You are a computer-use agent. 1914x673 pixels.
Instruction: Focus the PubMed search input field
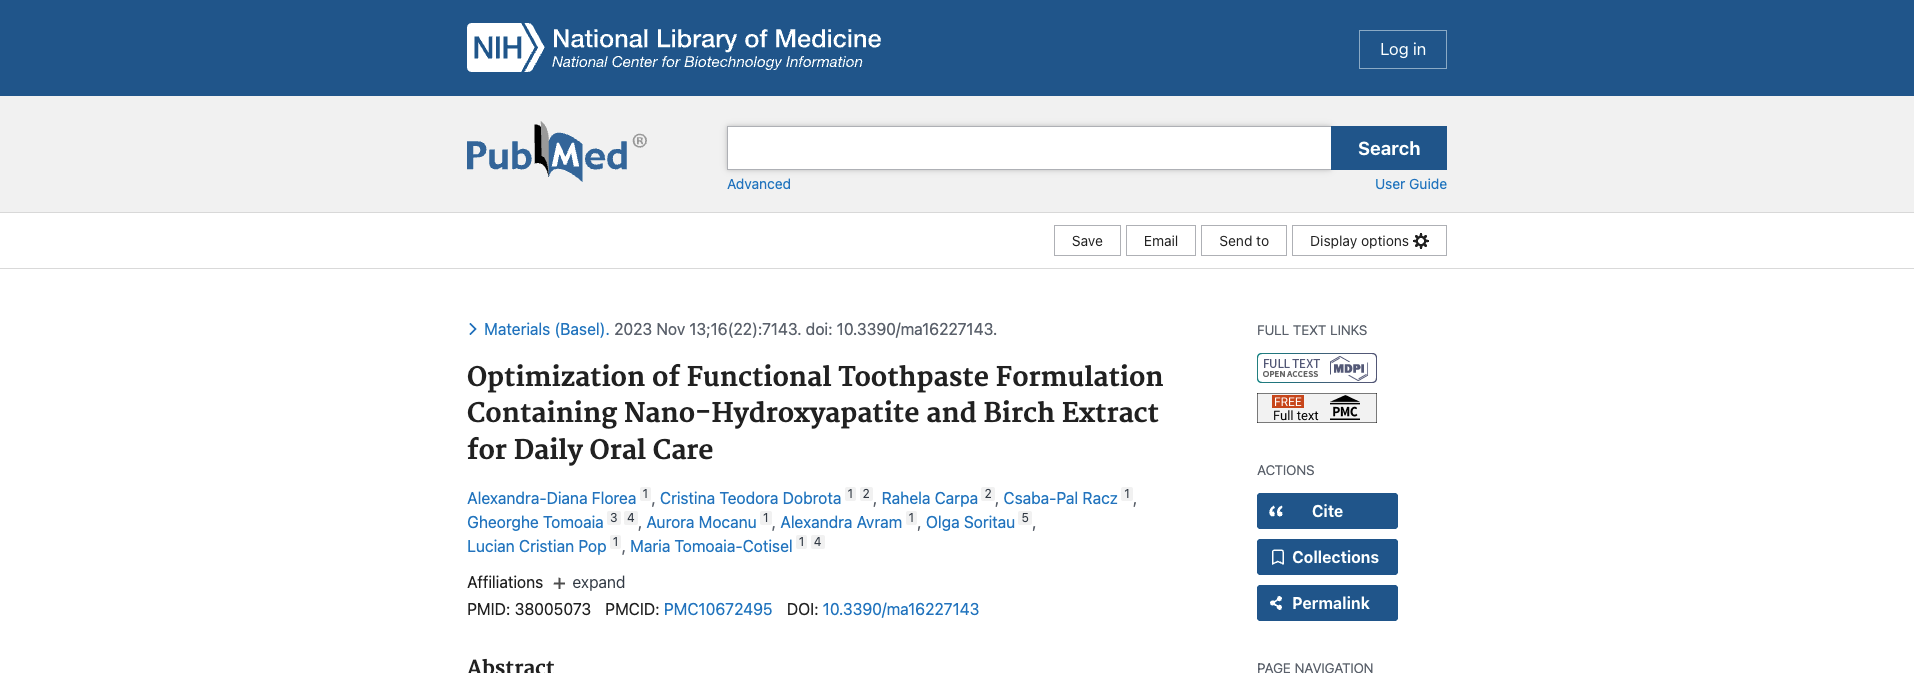1029,148
